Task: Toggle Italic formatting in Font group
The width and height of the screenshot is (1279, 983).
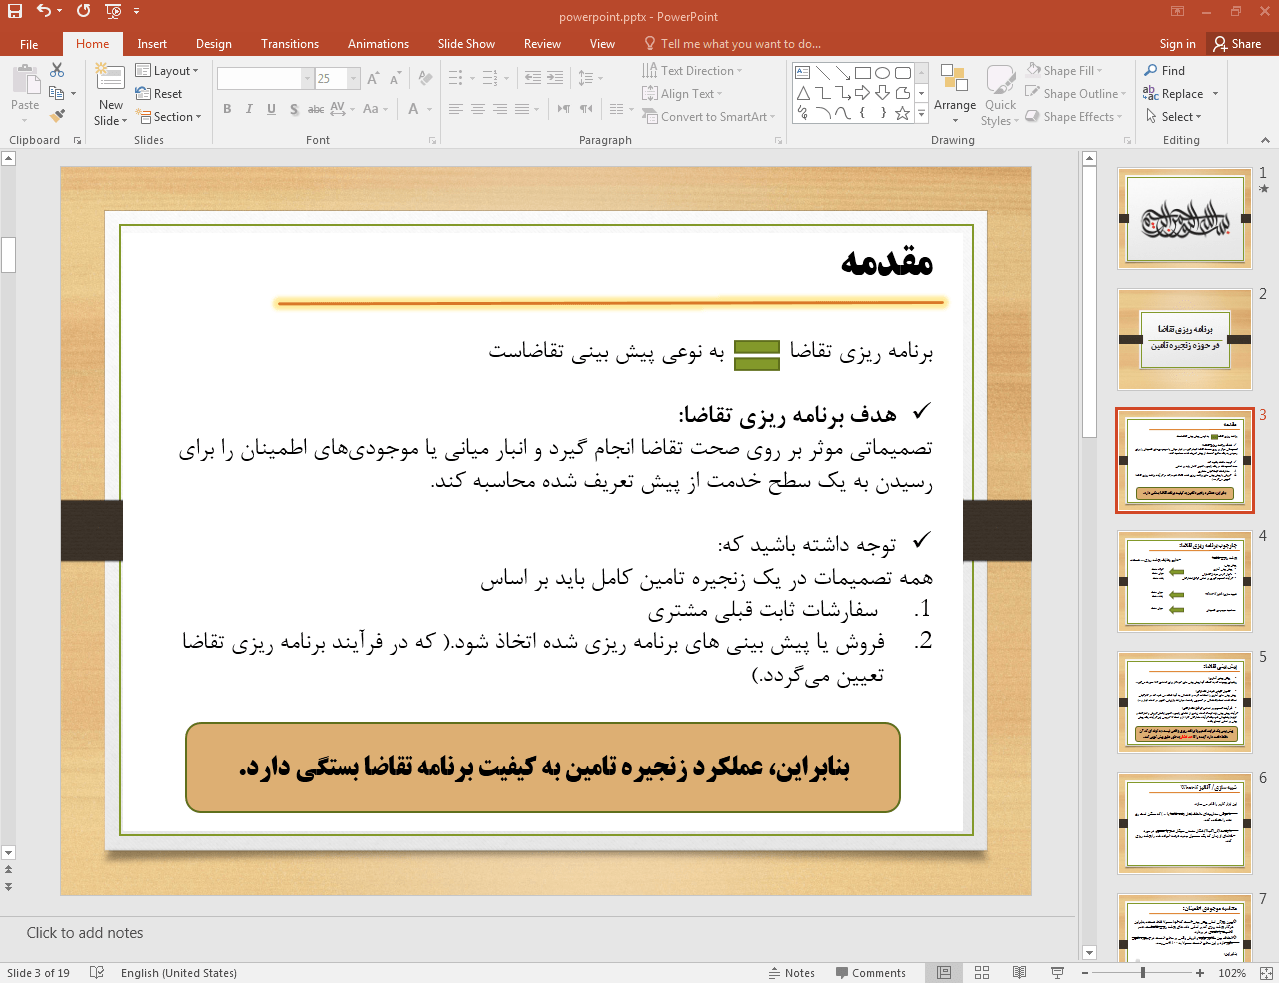Action: 249,109
